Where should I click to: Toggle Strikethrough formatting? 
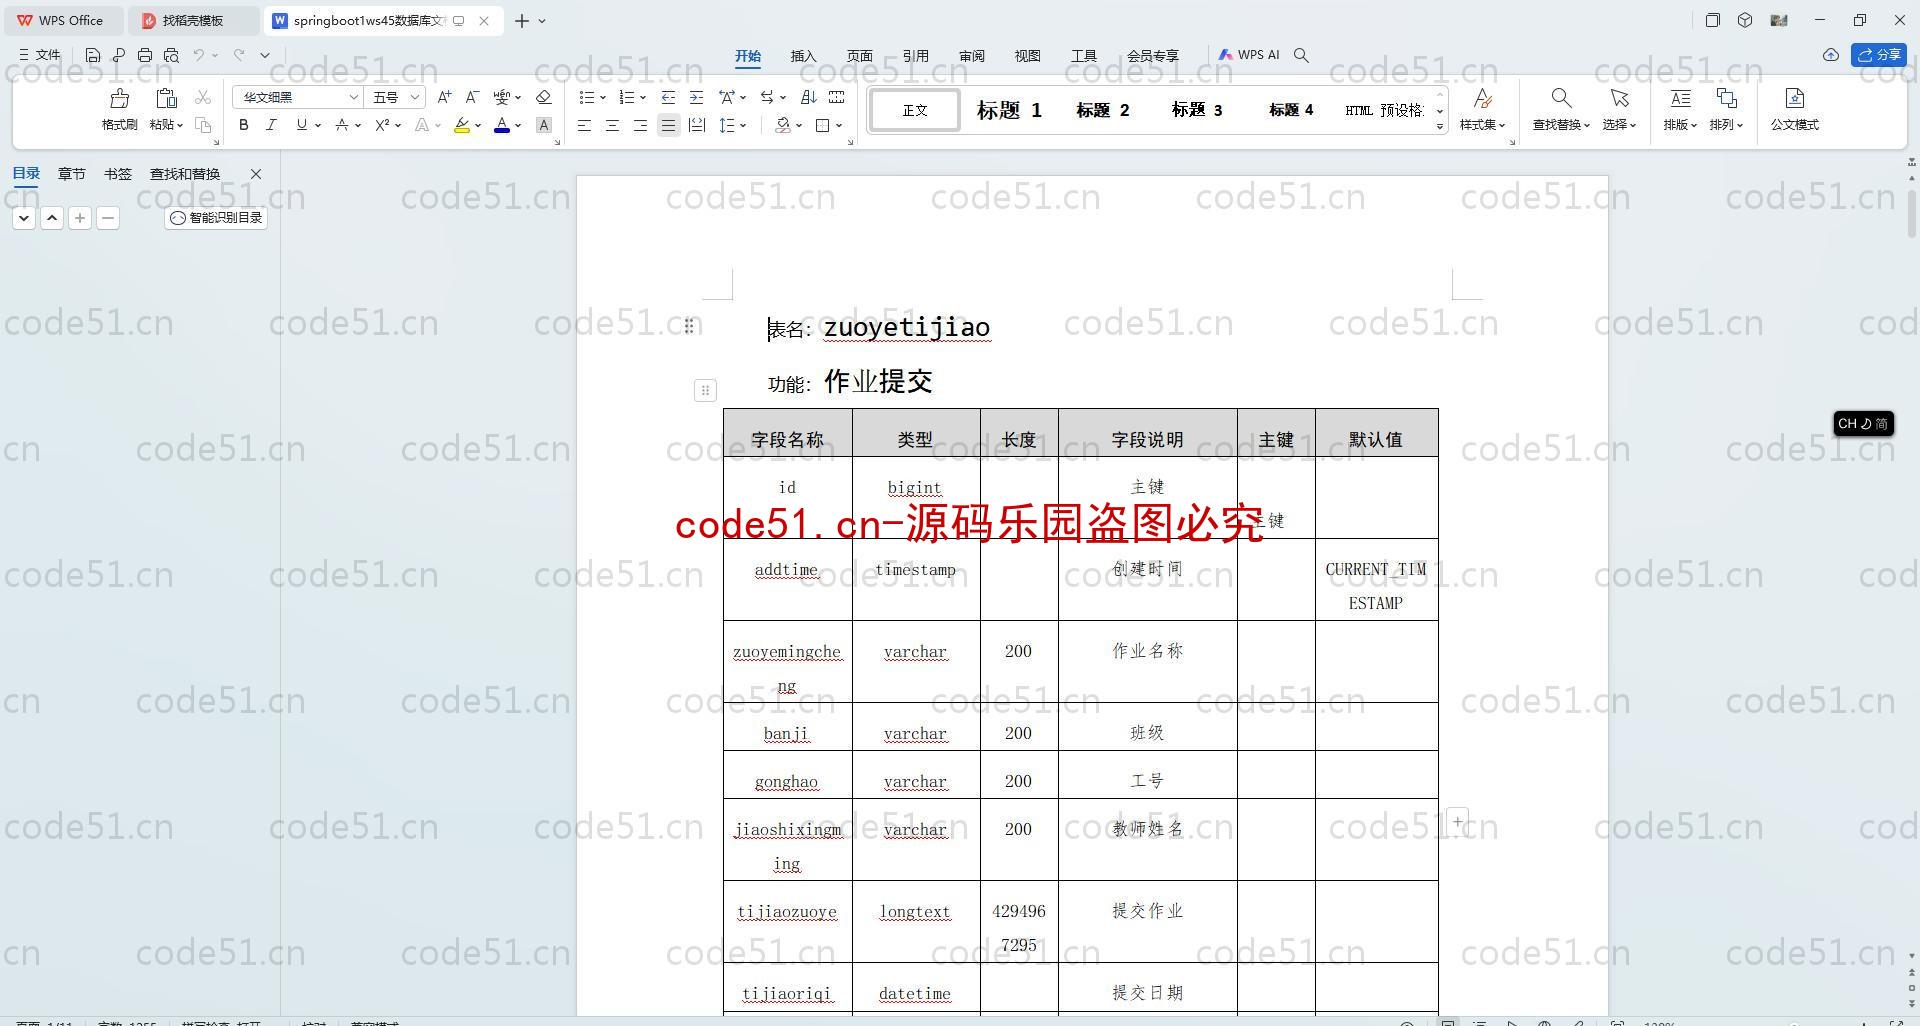click(342, 125)
